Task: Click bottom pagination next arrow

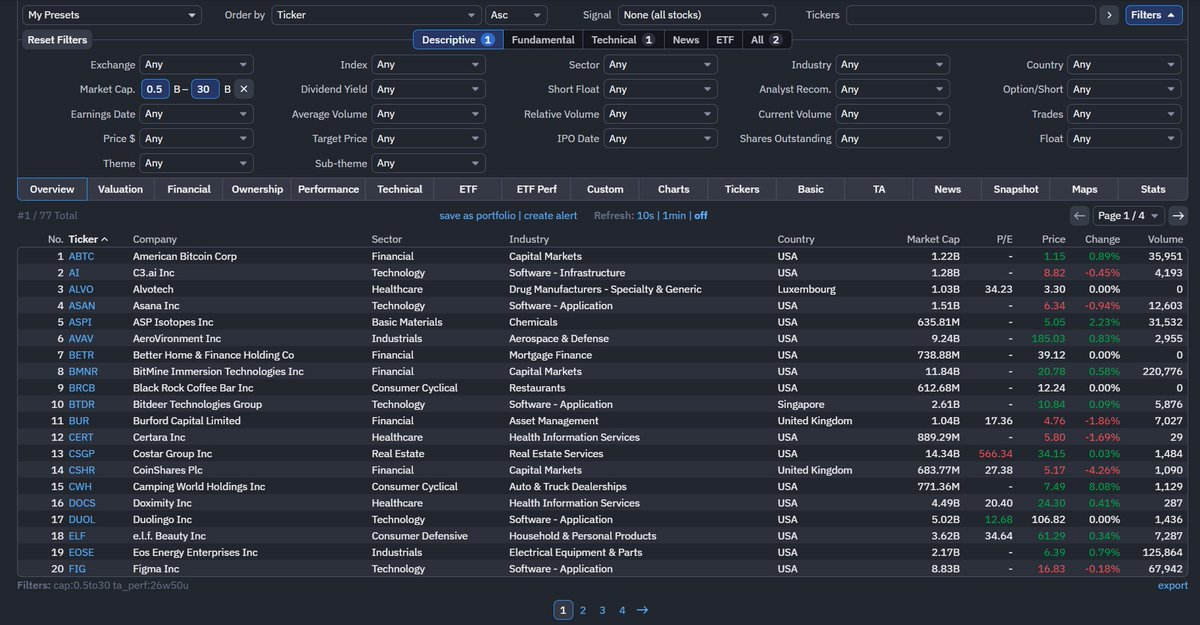Action: point(642,610)
